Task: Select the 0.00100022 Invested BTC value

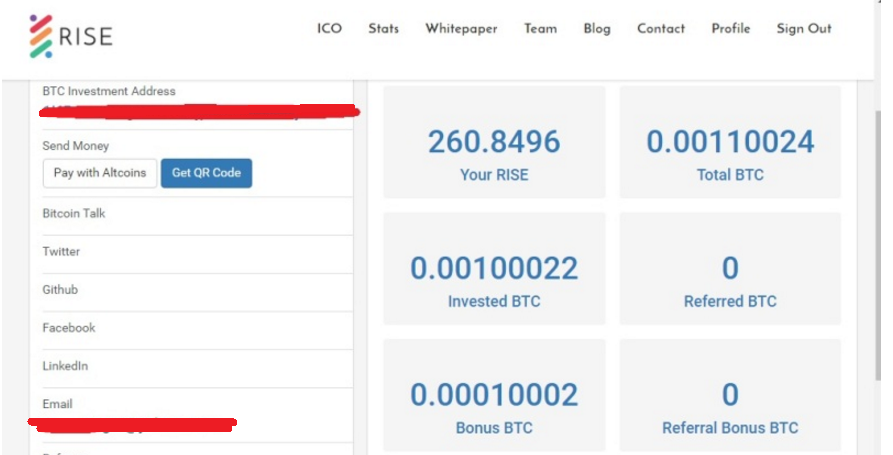Action: click(494, 268)
